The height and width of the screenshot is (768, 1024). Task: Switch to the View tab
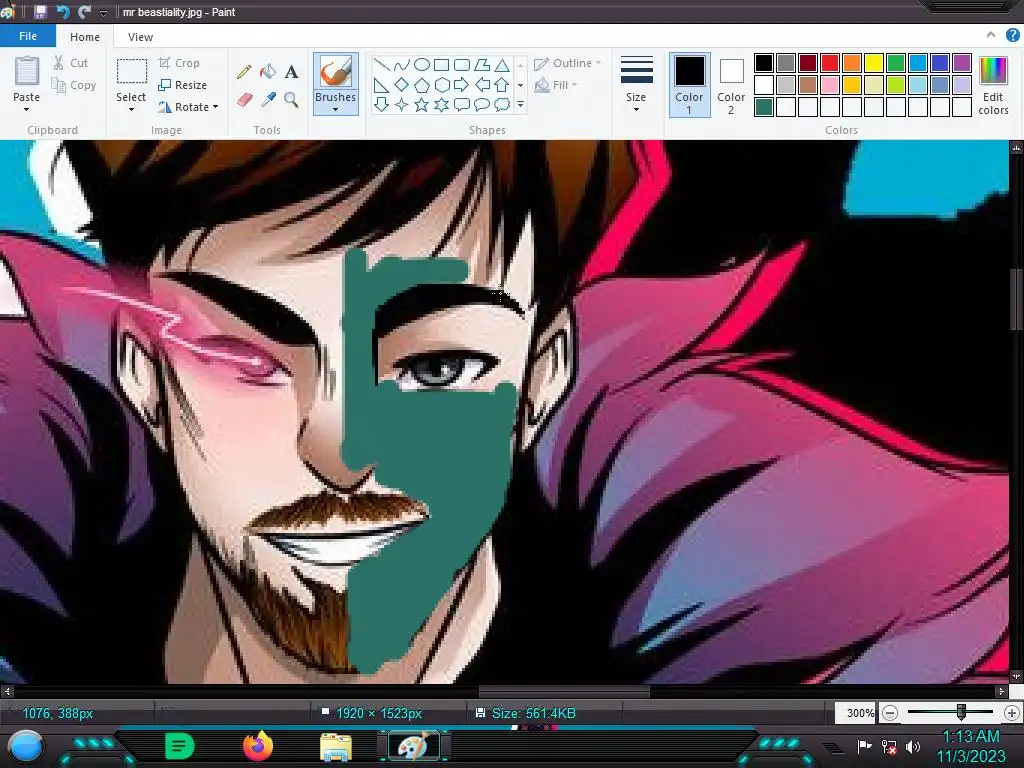coord(140,37)
